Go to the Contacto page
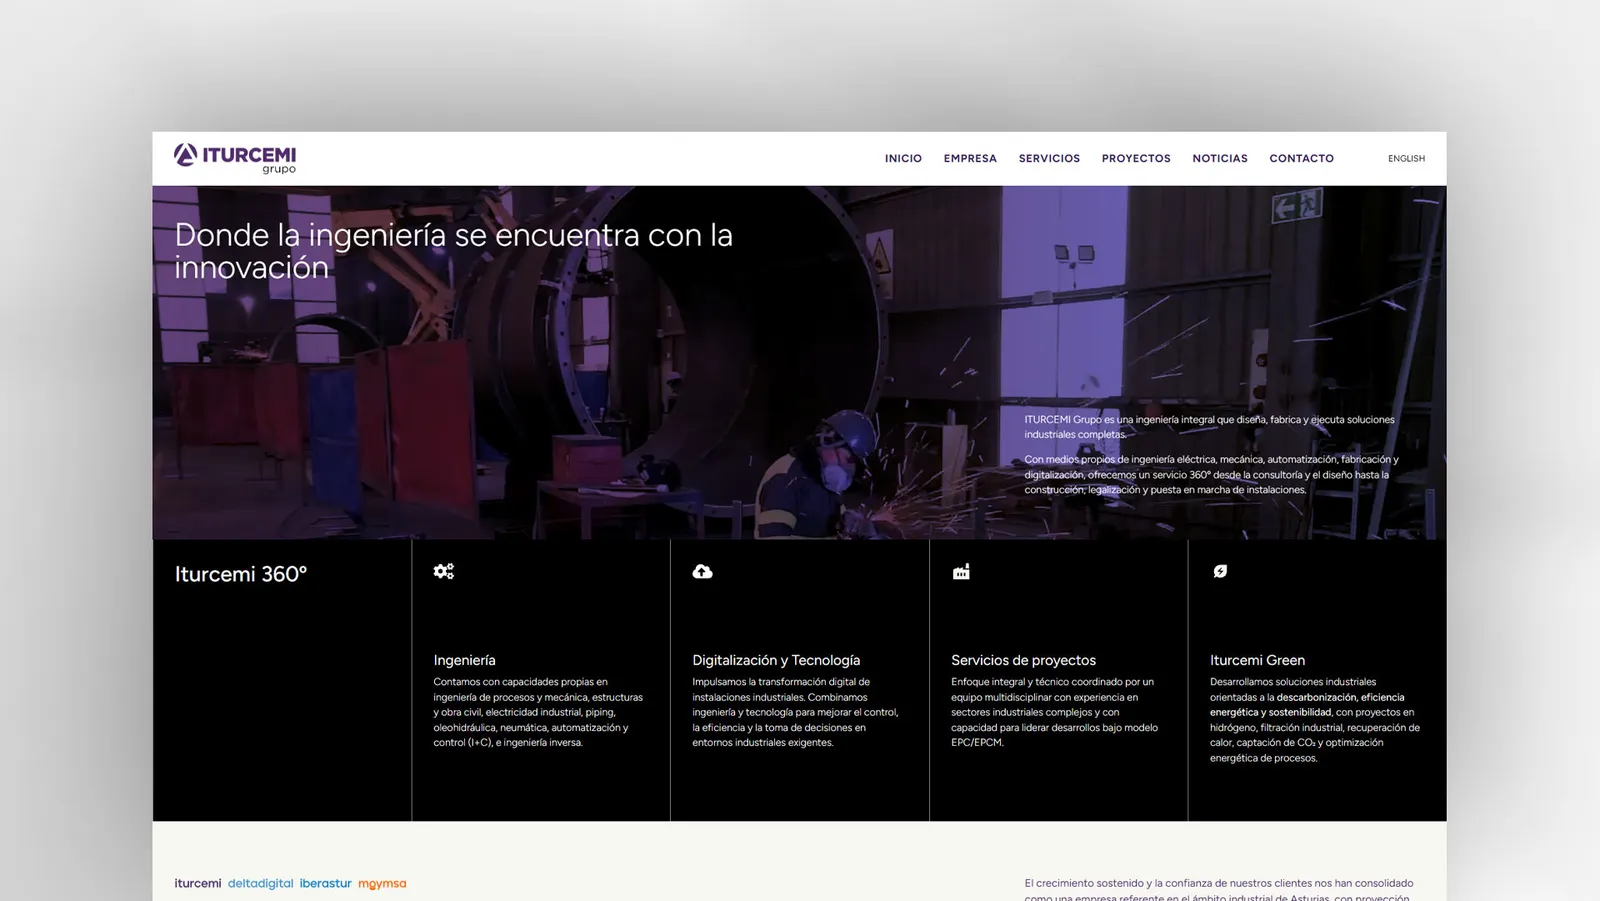The width and height of the screenshot is (1600, 901). point(1301,158)
